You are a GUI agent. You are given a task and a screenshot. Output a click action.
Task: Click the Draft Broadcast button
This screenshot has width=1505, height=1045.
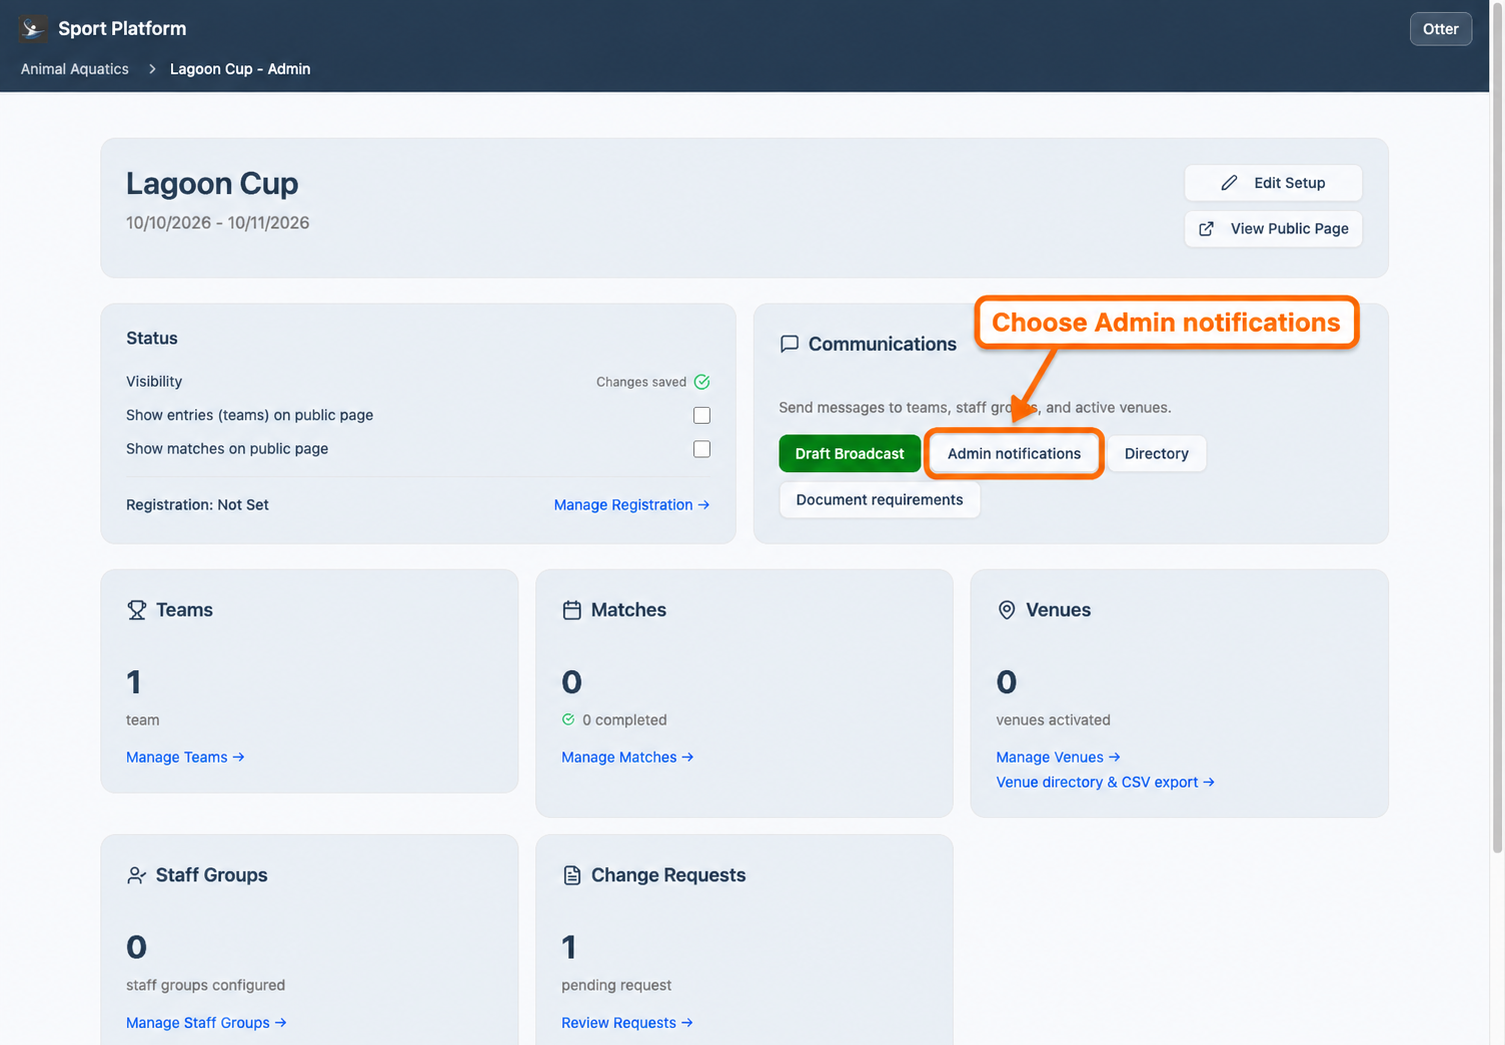point(850,454)
